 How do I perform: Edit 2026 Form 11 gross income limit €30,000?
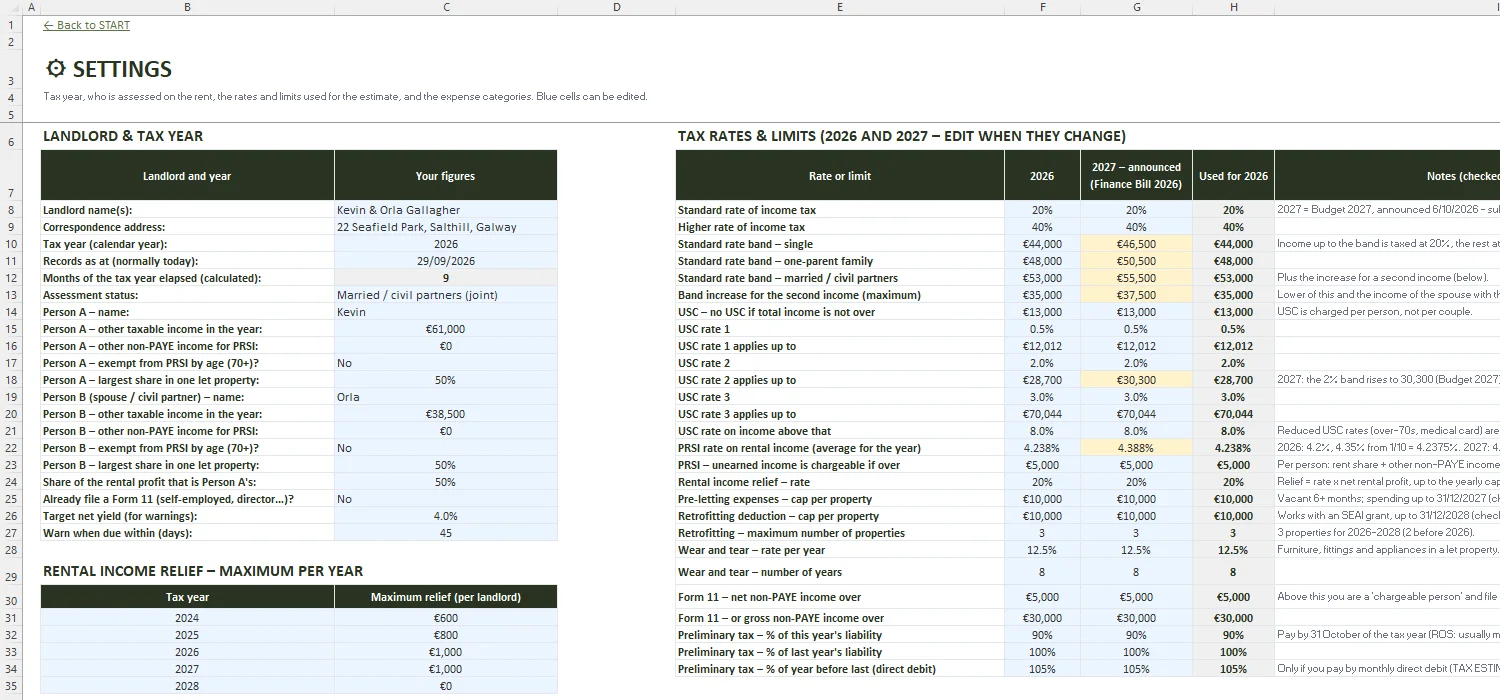[x=1042, y=618]
